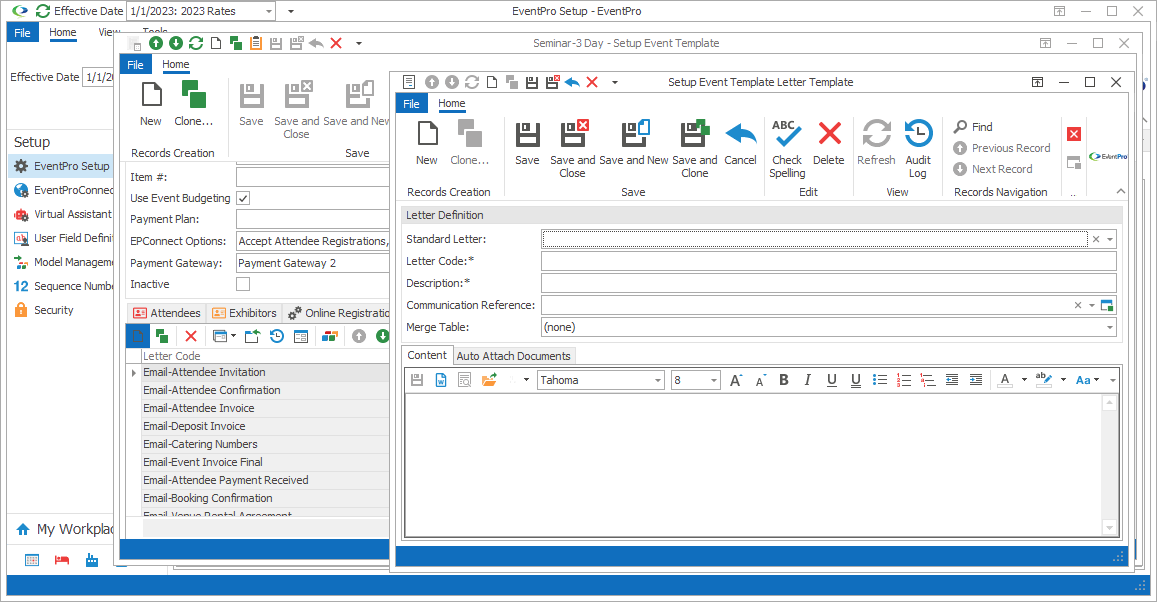Open Virtual Assistant in the Setup sidebar

pyautogui.click(x=62, y=214)
